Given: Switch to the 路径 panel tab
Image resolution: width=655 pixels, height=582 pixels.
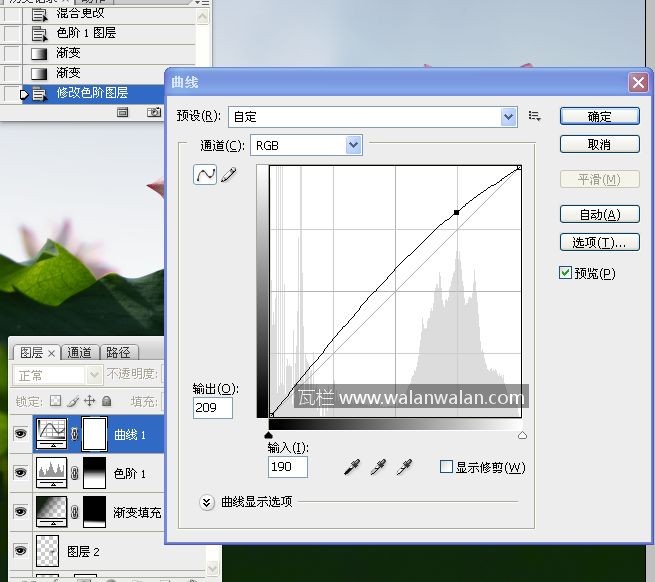Looking at the screenshot, I should 118,353.
